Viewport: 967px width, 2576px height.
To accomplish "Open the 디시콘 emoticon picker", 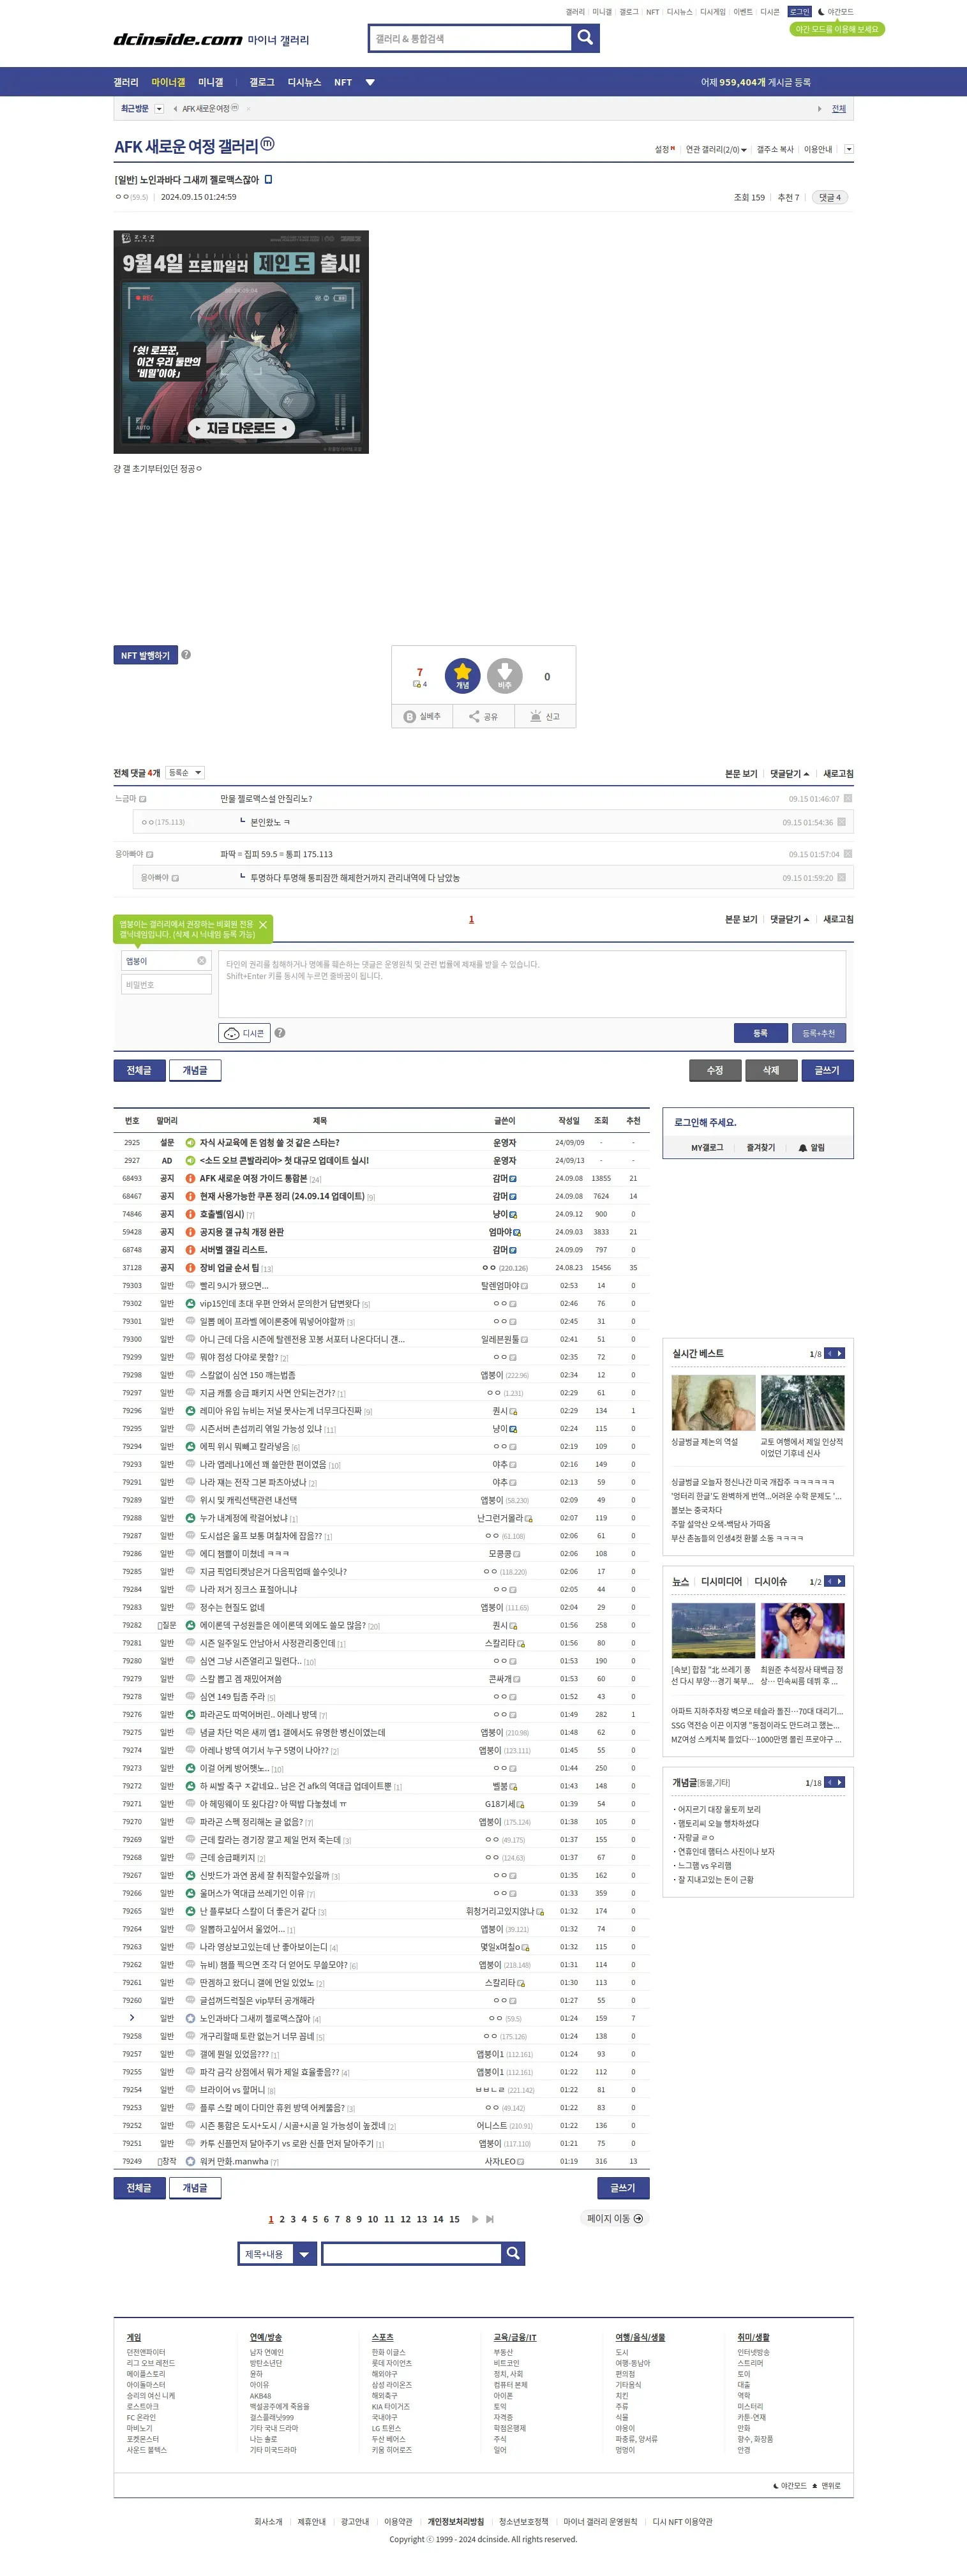I will point(244,1033).
